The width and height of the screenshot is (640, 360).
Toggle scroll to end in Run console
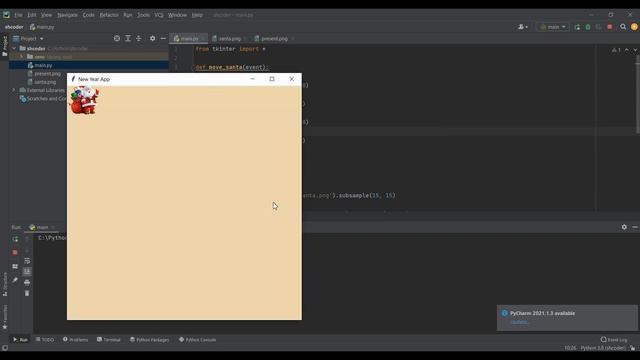27,271
